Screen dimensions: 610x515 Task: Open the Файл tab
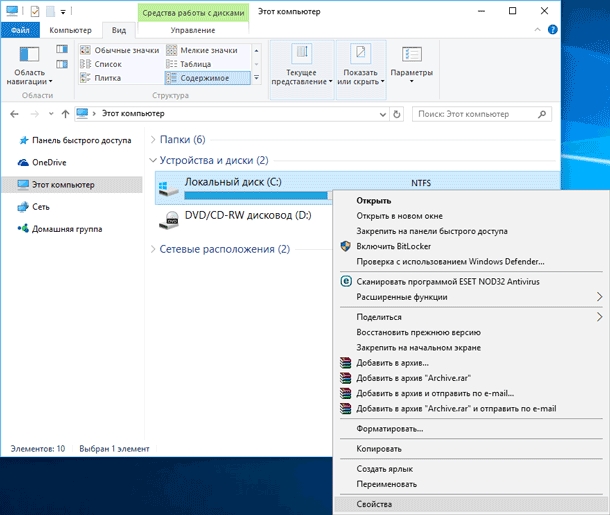pos(20,31)
